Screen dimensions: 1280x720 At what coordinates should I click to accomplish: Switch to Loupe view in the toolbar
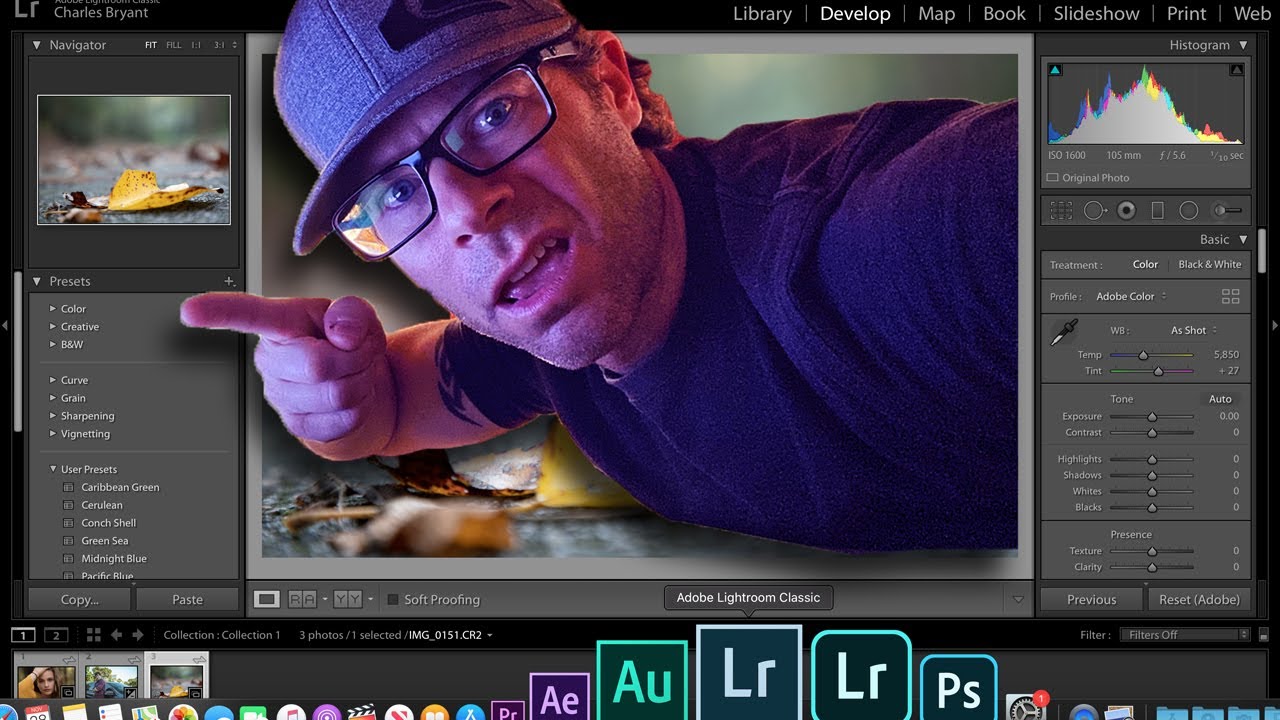pyautogui.click(x=266, y=599)
